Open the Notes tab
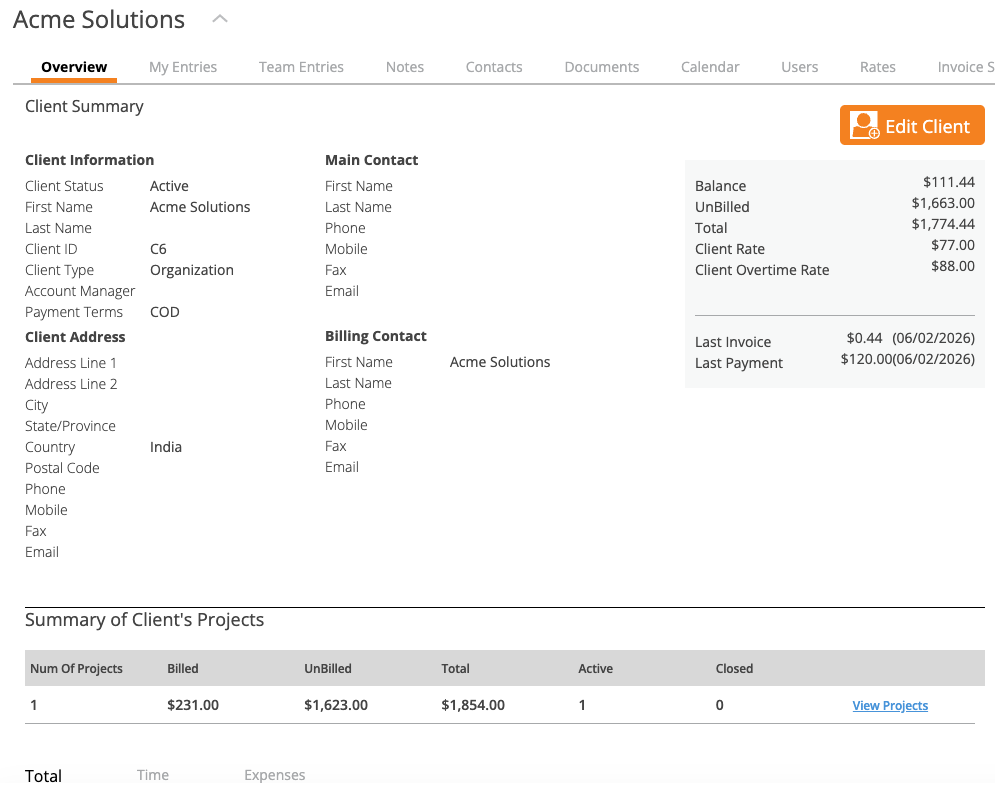 (405, 67)
